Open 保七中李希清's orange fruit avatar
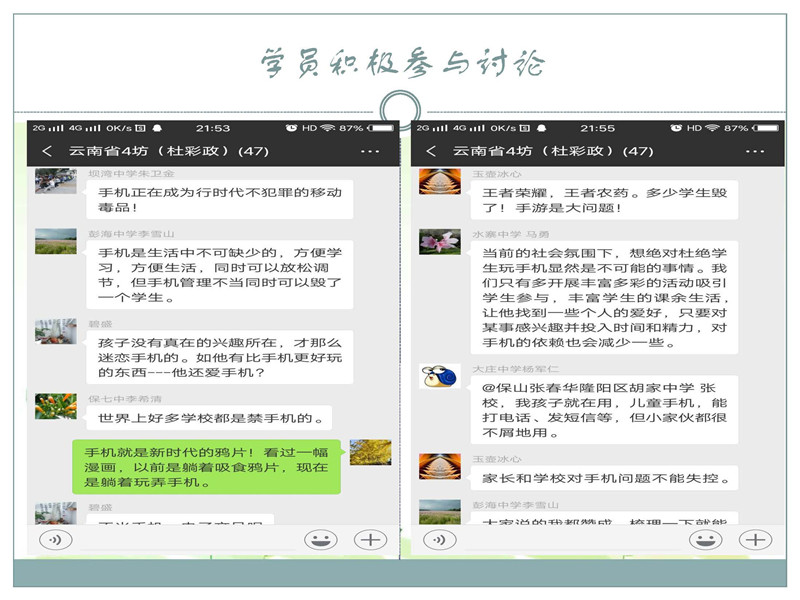 [x=55, y=406]
